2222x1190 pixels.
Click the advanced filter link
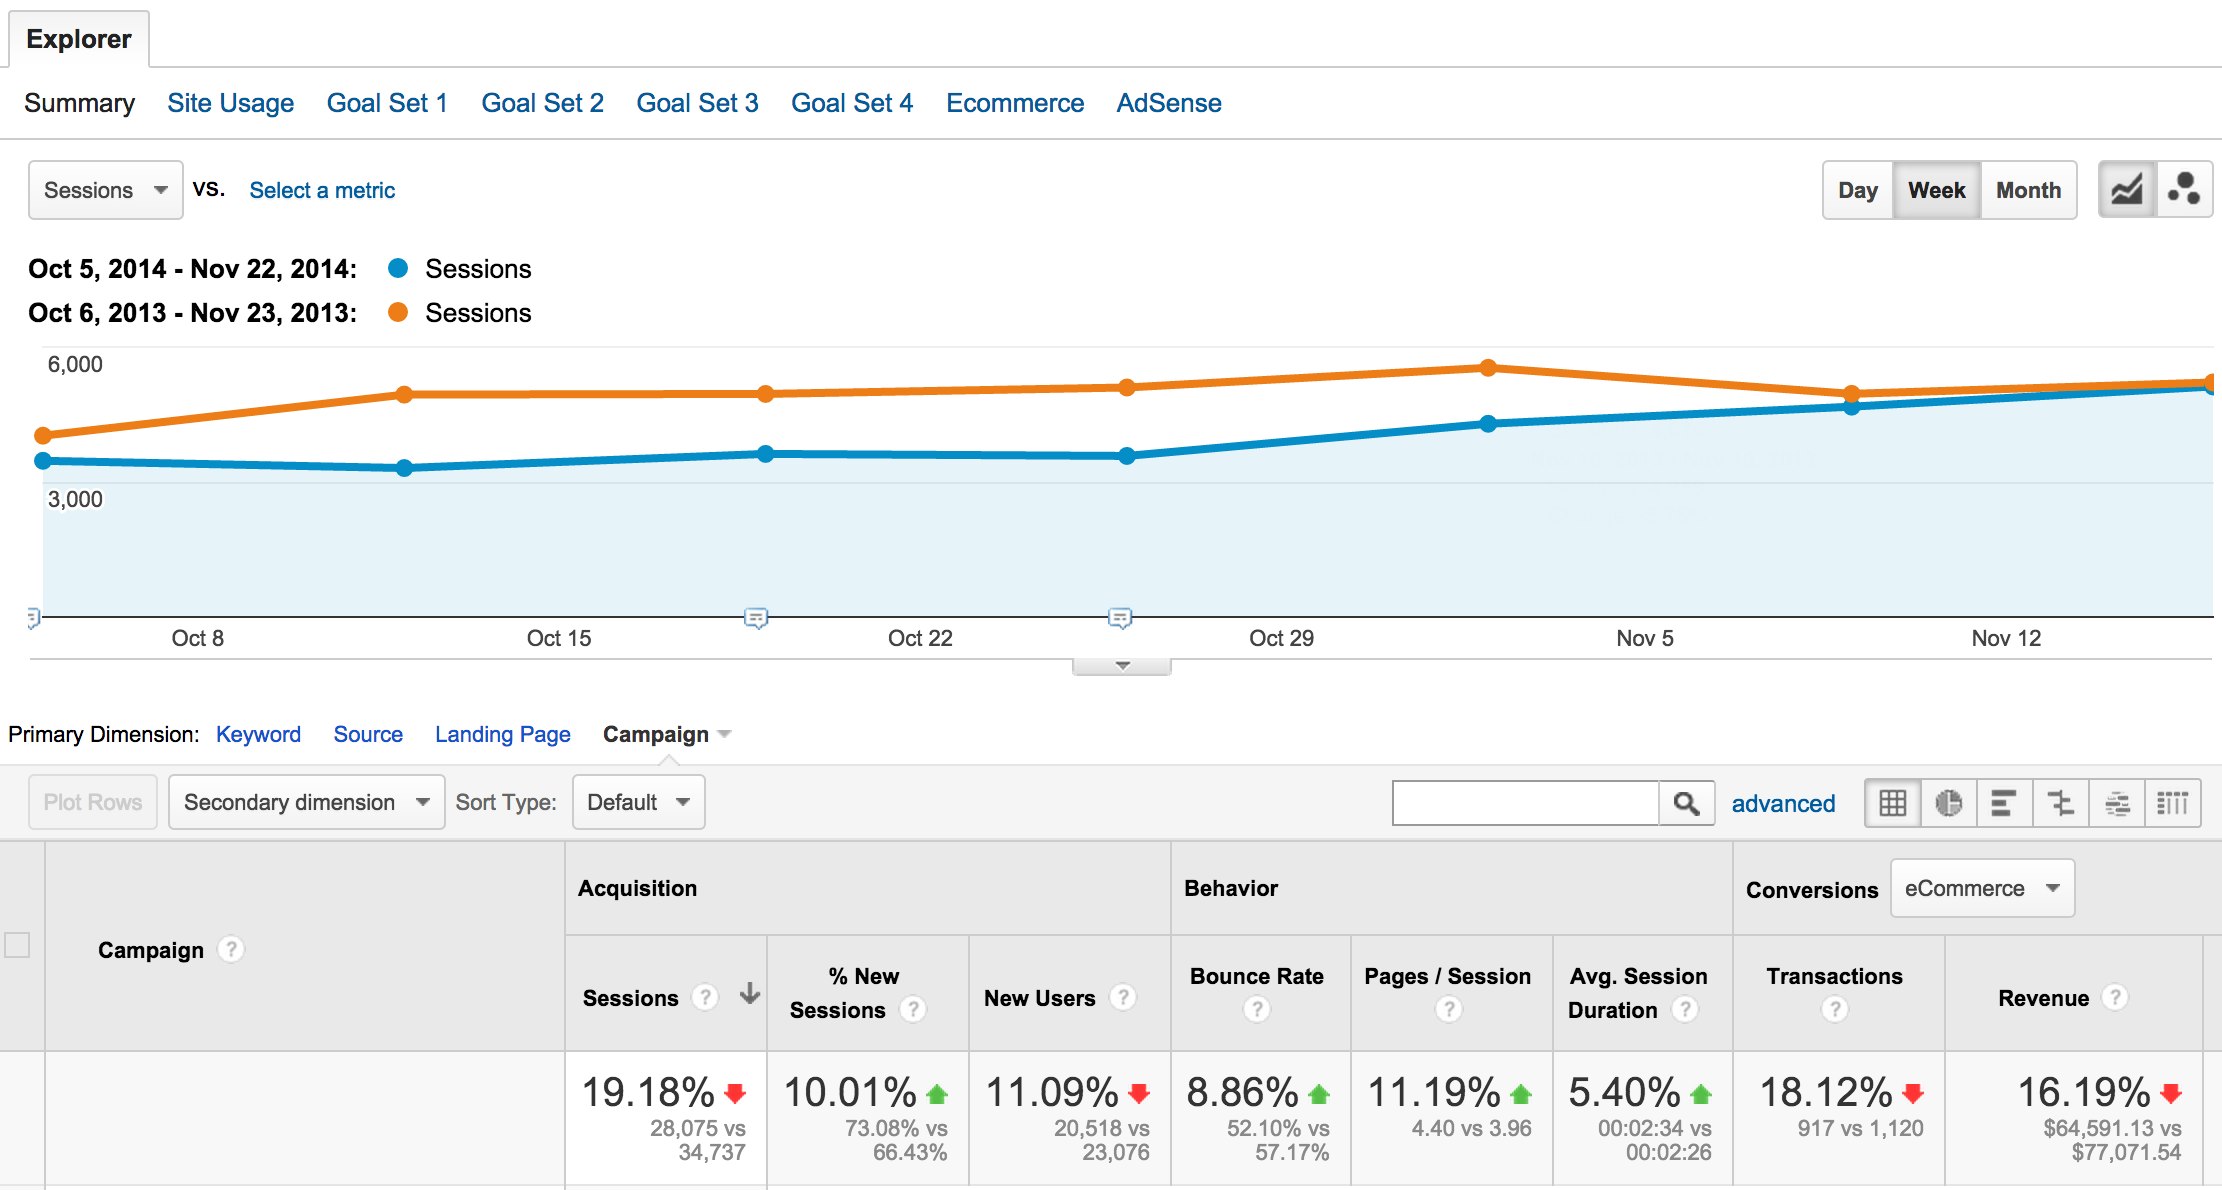point(1782,803)
